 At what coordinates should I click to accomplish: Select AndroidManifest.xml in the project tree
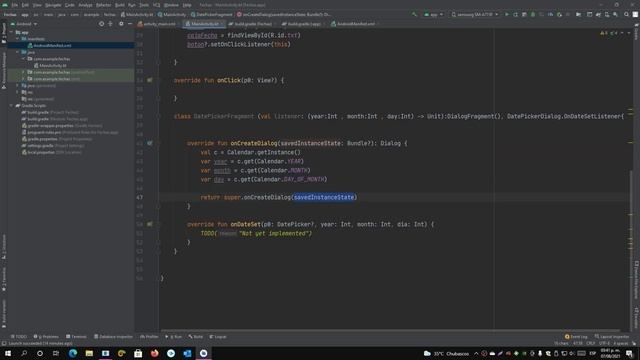coord(52,45)
